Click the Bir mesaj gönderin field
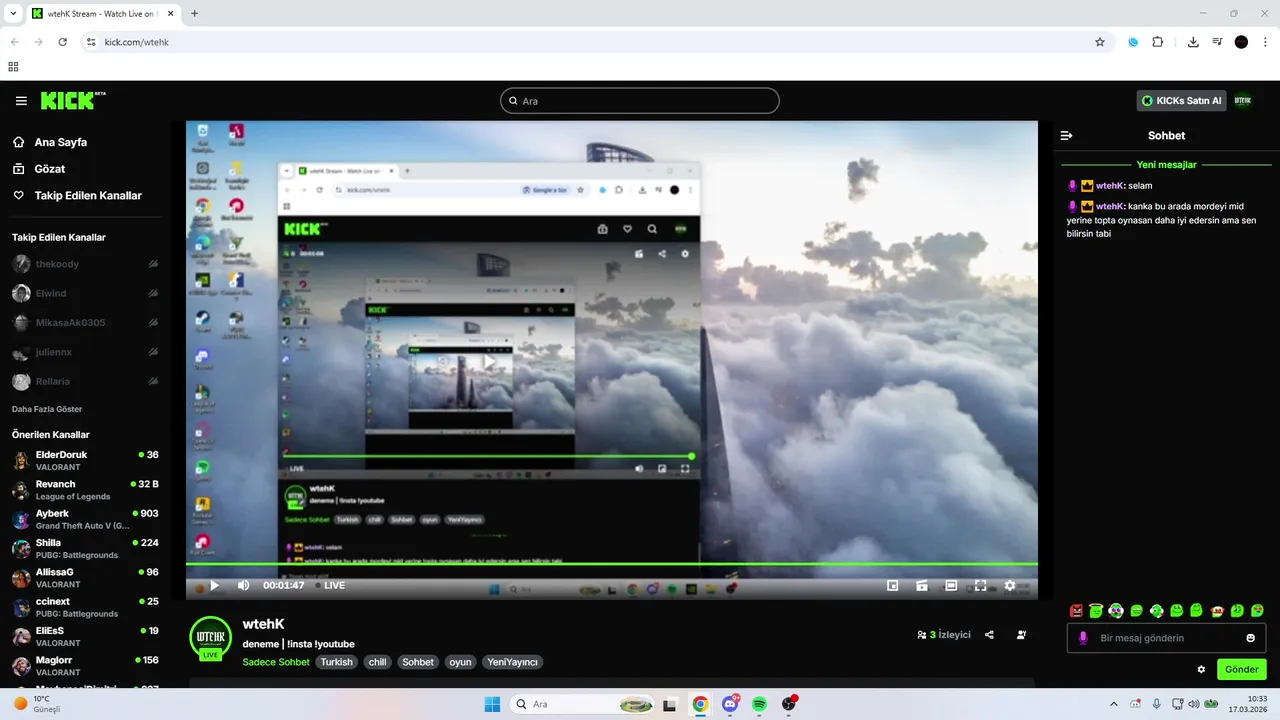This screenshot has width=1280, height=720. pyautogui.click(x=1166, y=638)
